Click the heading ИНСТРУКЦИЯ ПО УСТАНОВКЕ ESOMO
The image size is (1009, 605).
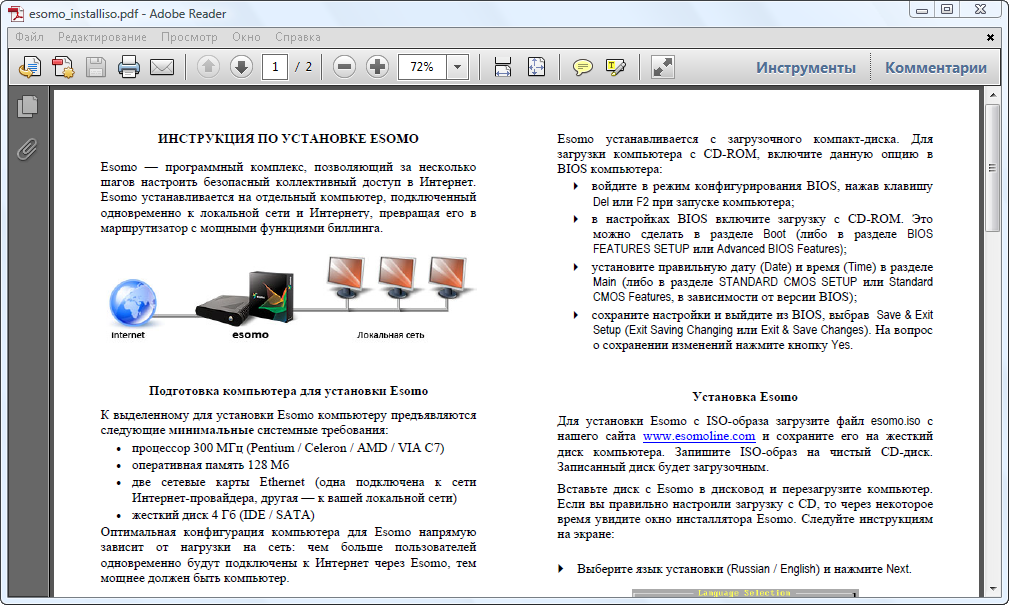[288, 138]
